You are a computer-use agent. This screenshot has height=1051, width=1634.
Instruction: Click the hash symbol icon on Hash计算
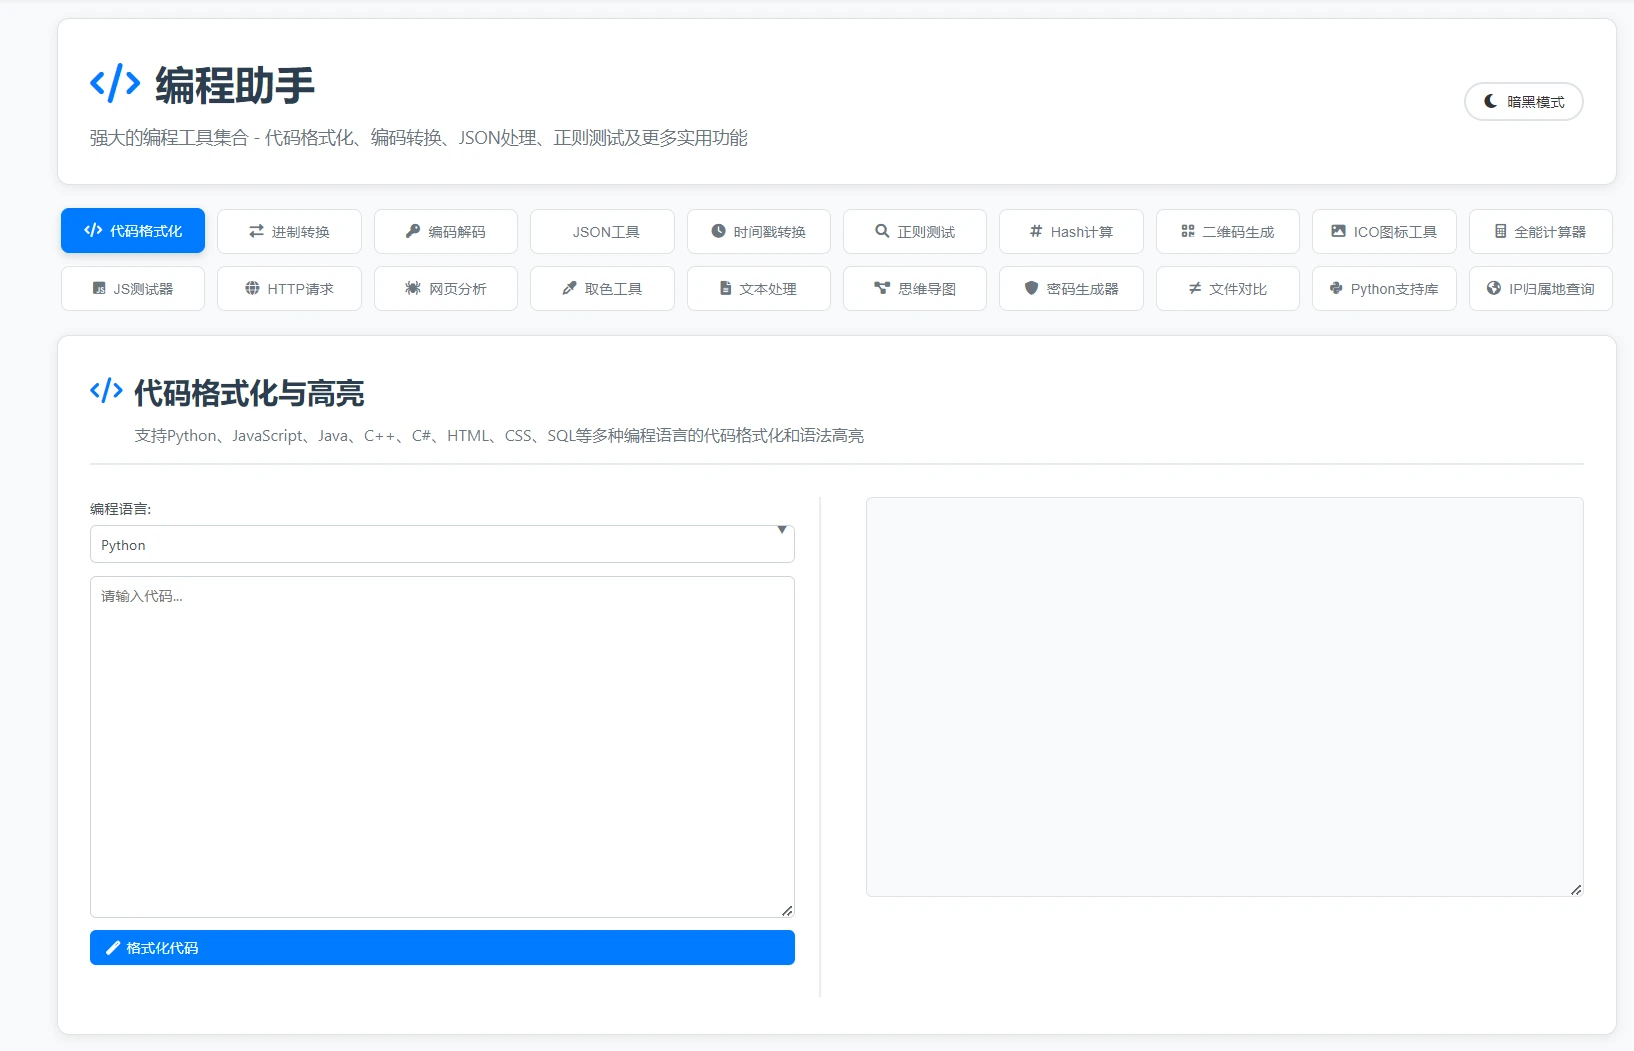pyautogui.click(x=1036, y=231)
